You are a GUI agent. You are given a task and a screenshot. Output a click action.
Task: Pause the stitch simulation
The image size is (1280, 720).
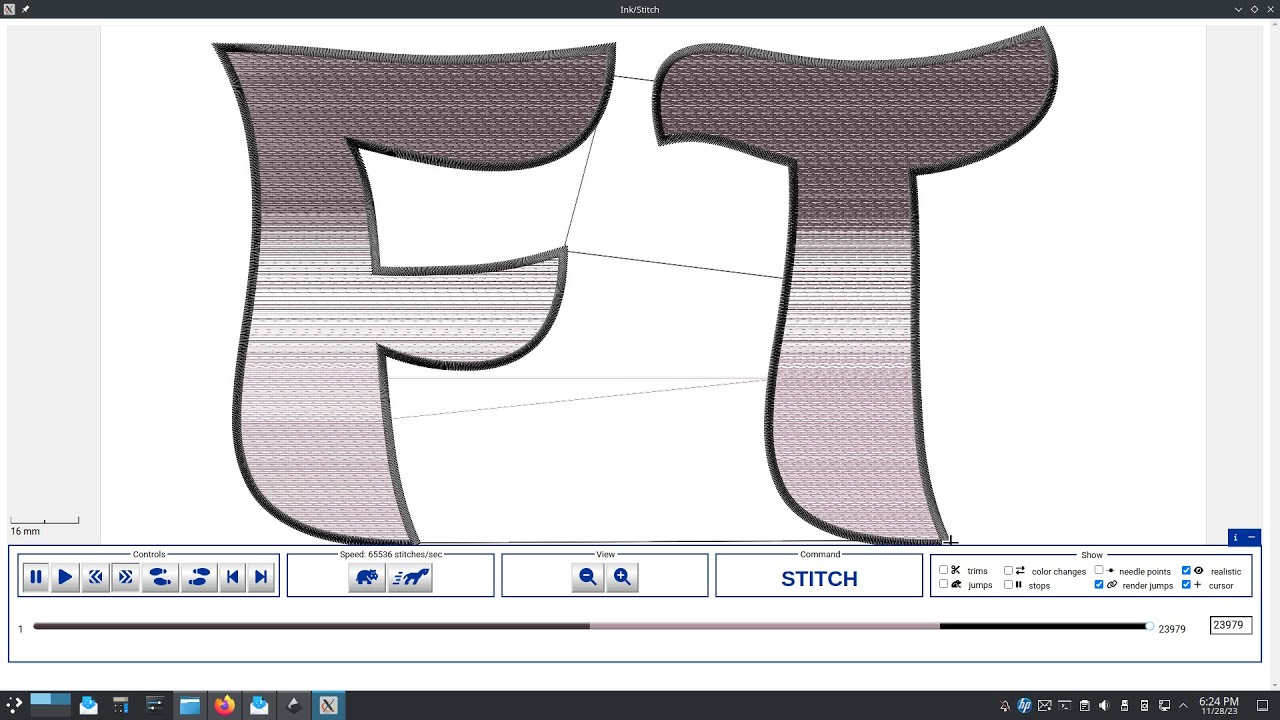(36, 577)
